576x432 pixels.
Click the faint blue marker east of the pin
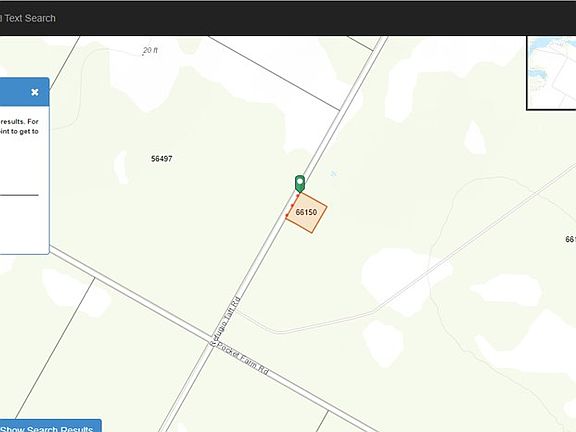point(333,173)
